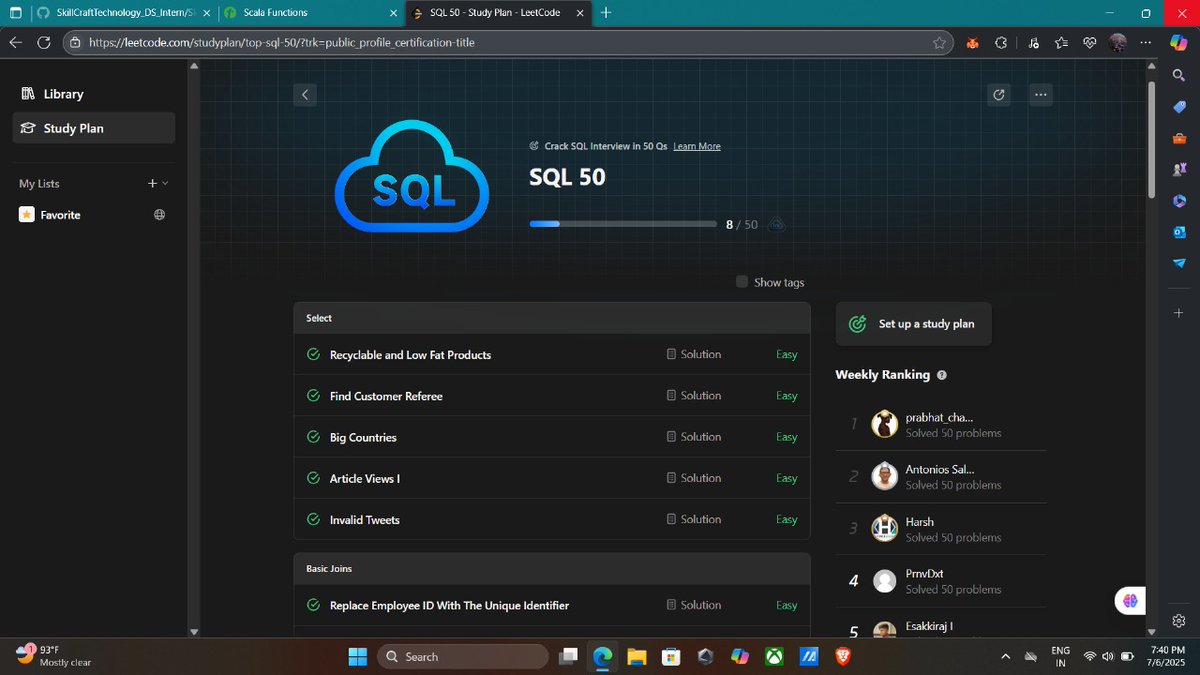Open Recyclable and Low Fat Products problem

coord(410,355)
